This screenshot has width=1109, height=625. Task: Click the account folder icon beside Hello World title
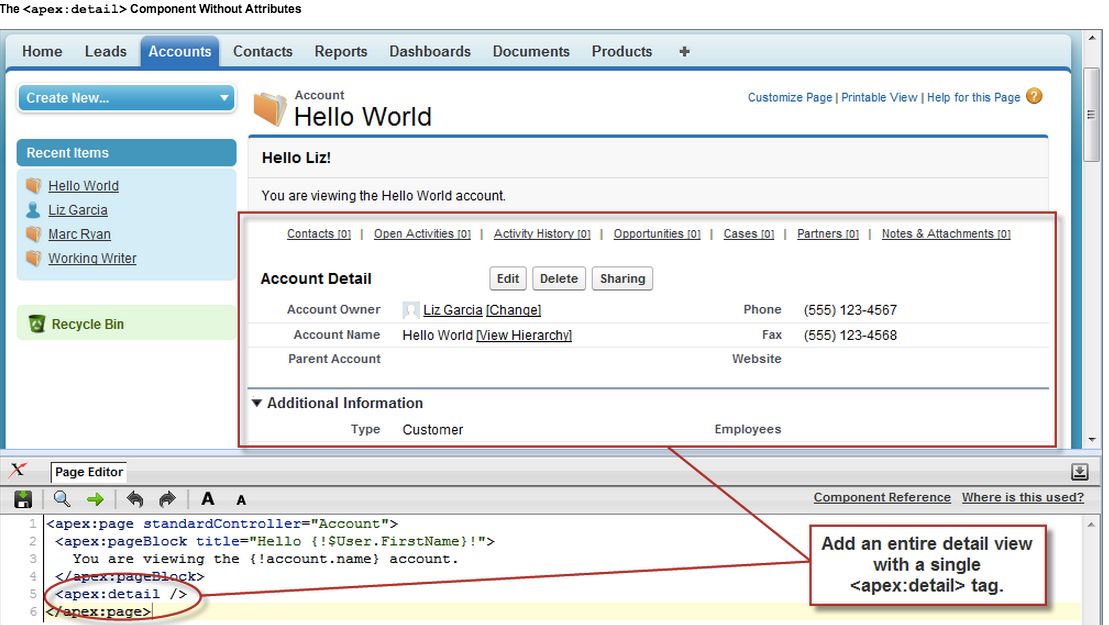click(270, 109)
